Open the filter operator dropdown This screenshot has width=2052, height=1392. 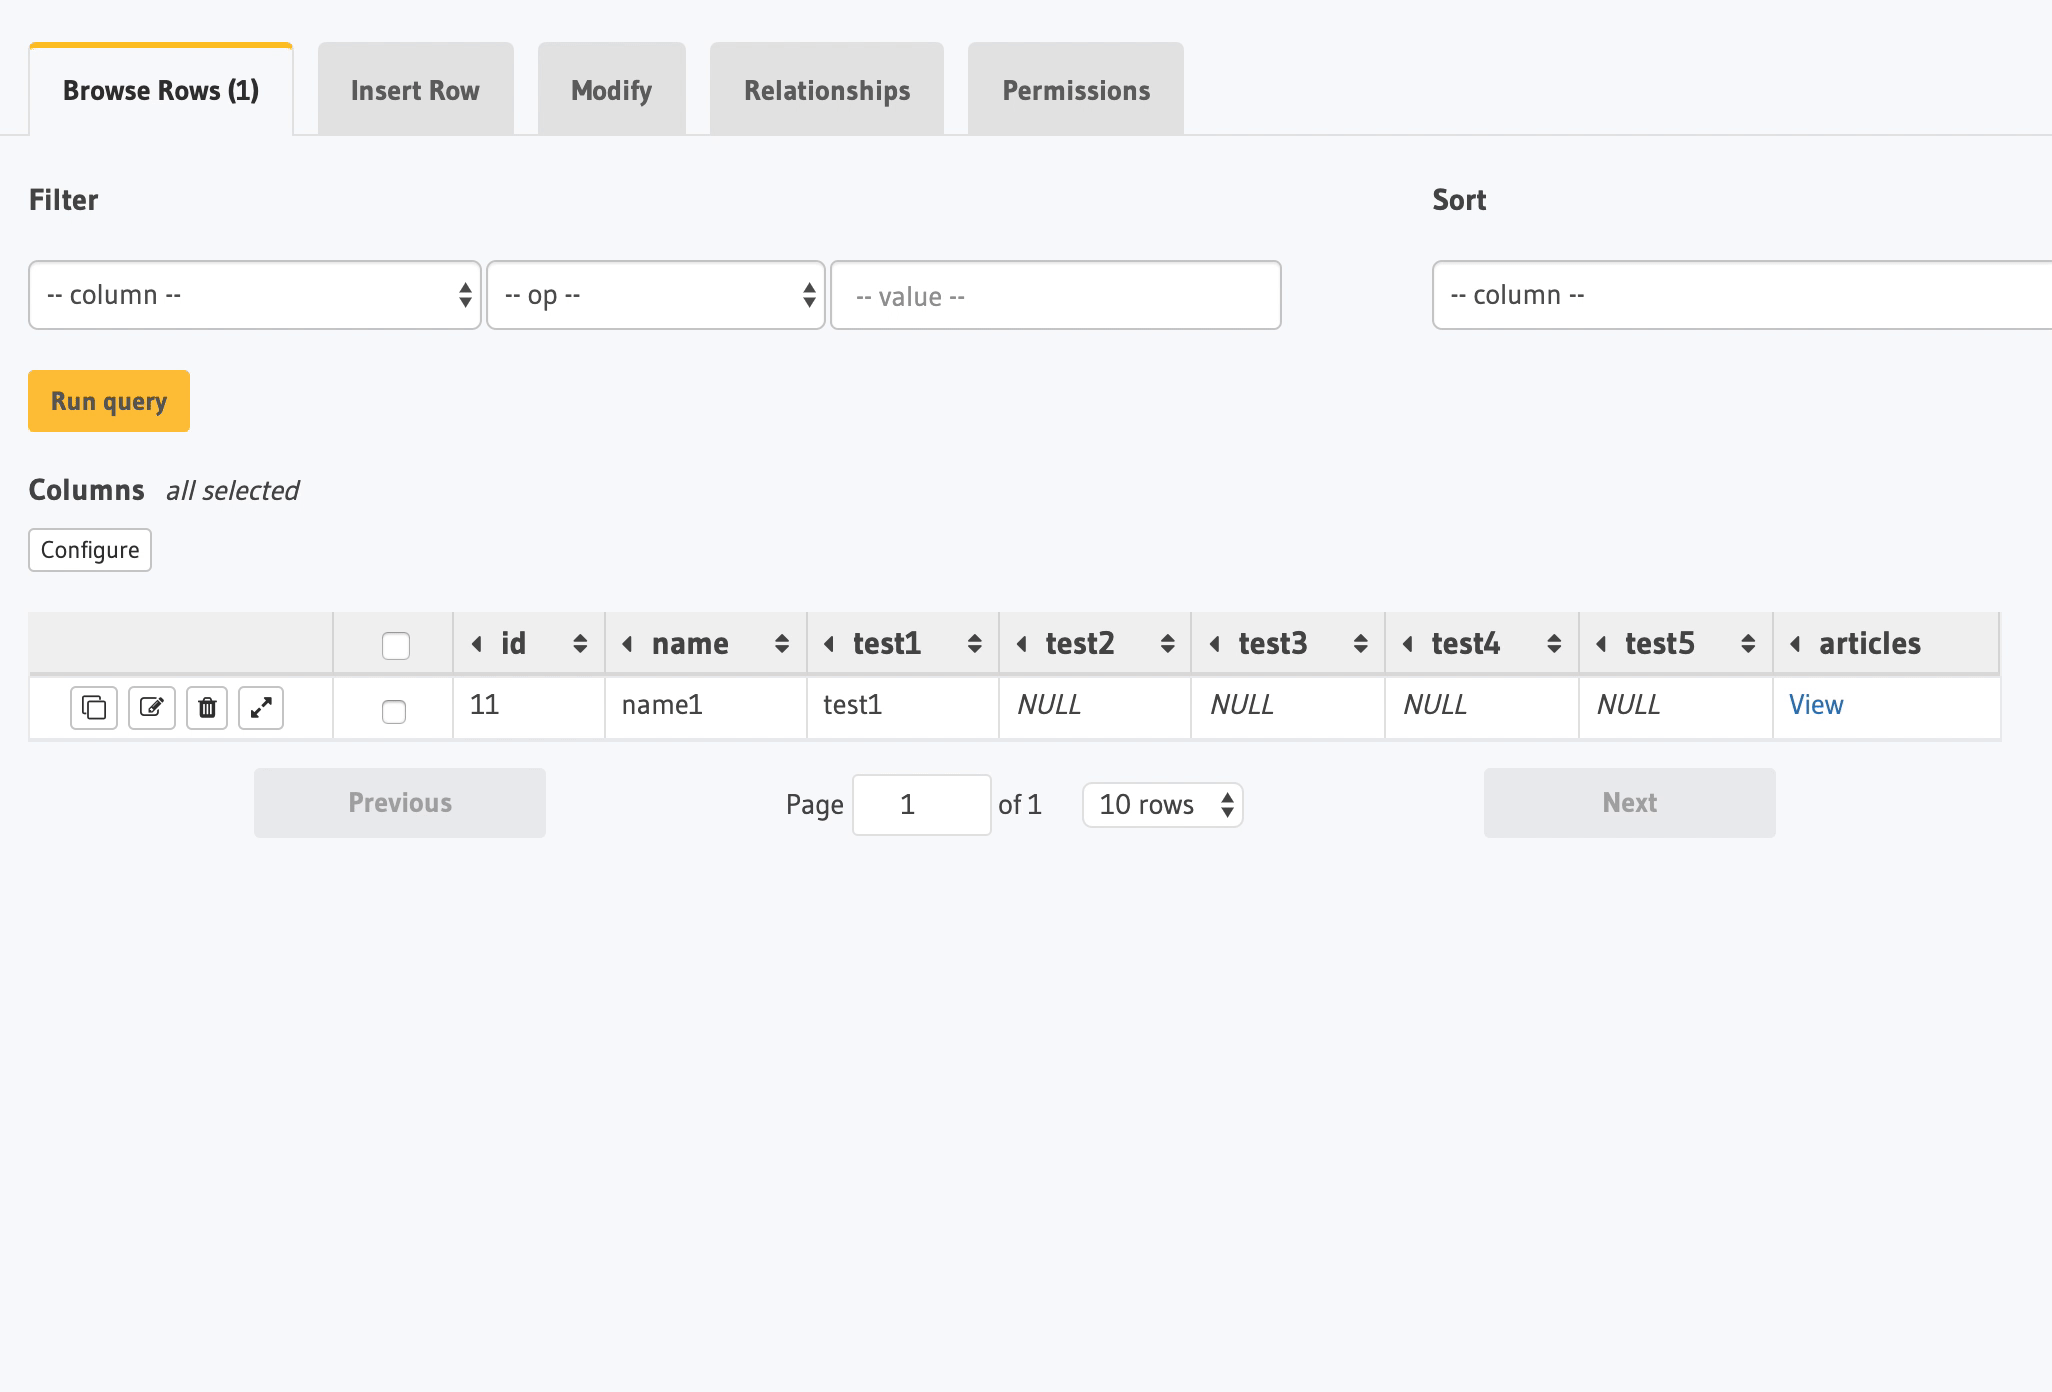click(656, 295)
